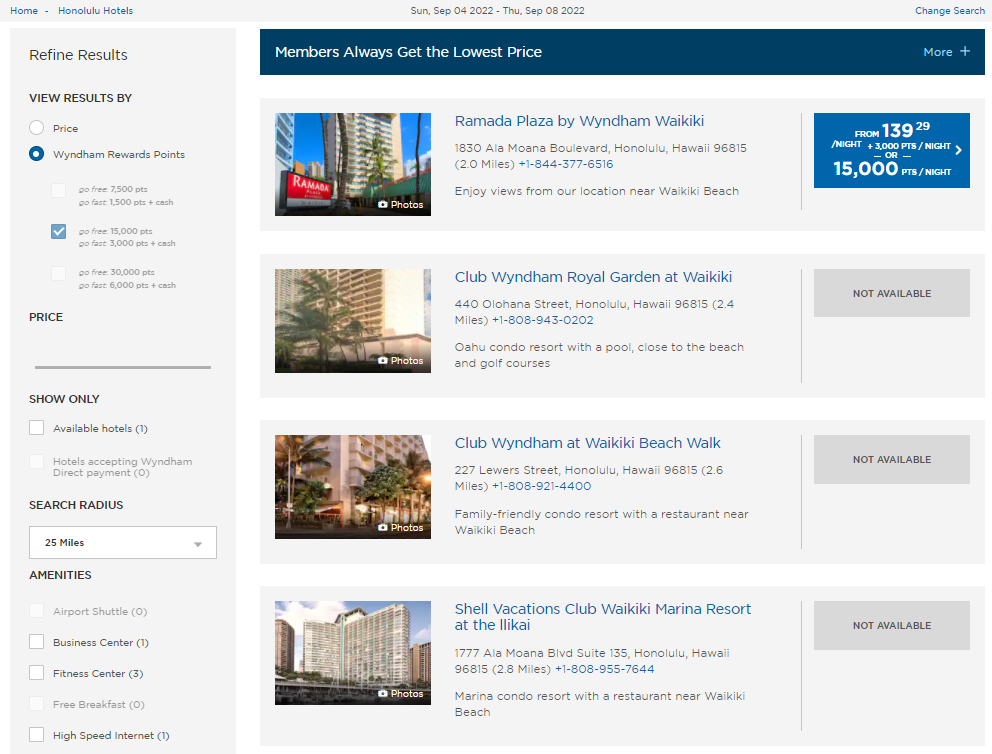Call Ramada phone +1-844-377-6516
Image resolution: width=992 pixels, height=754 pixels.
click(x=566, y=164)
